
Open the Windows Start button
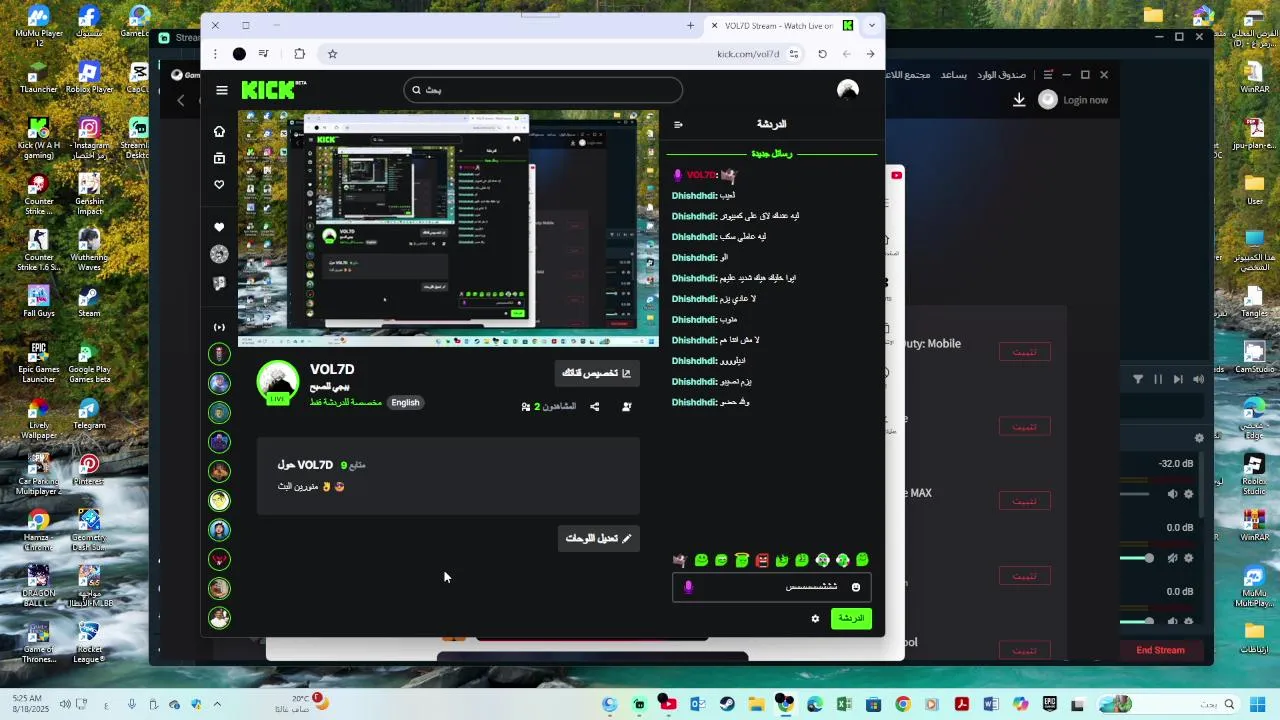(x=1258, y=705)
